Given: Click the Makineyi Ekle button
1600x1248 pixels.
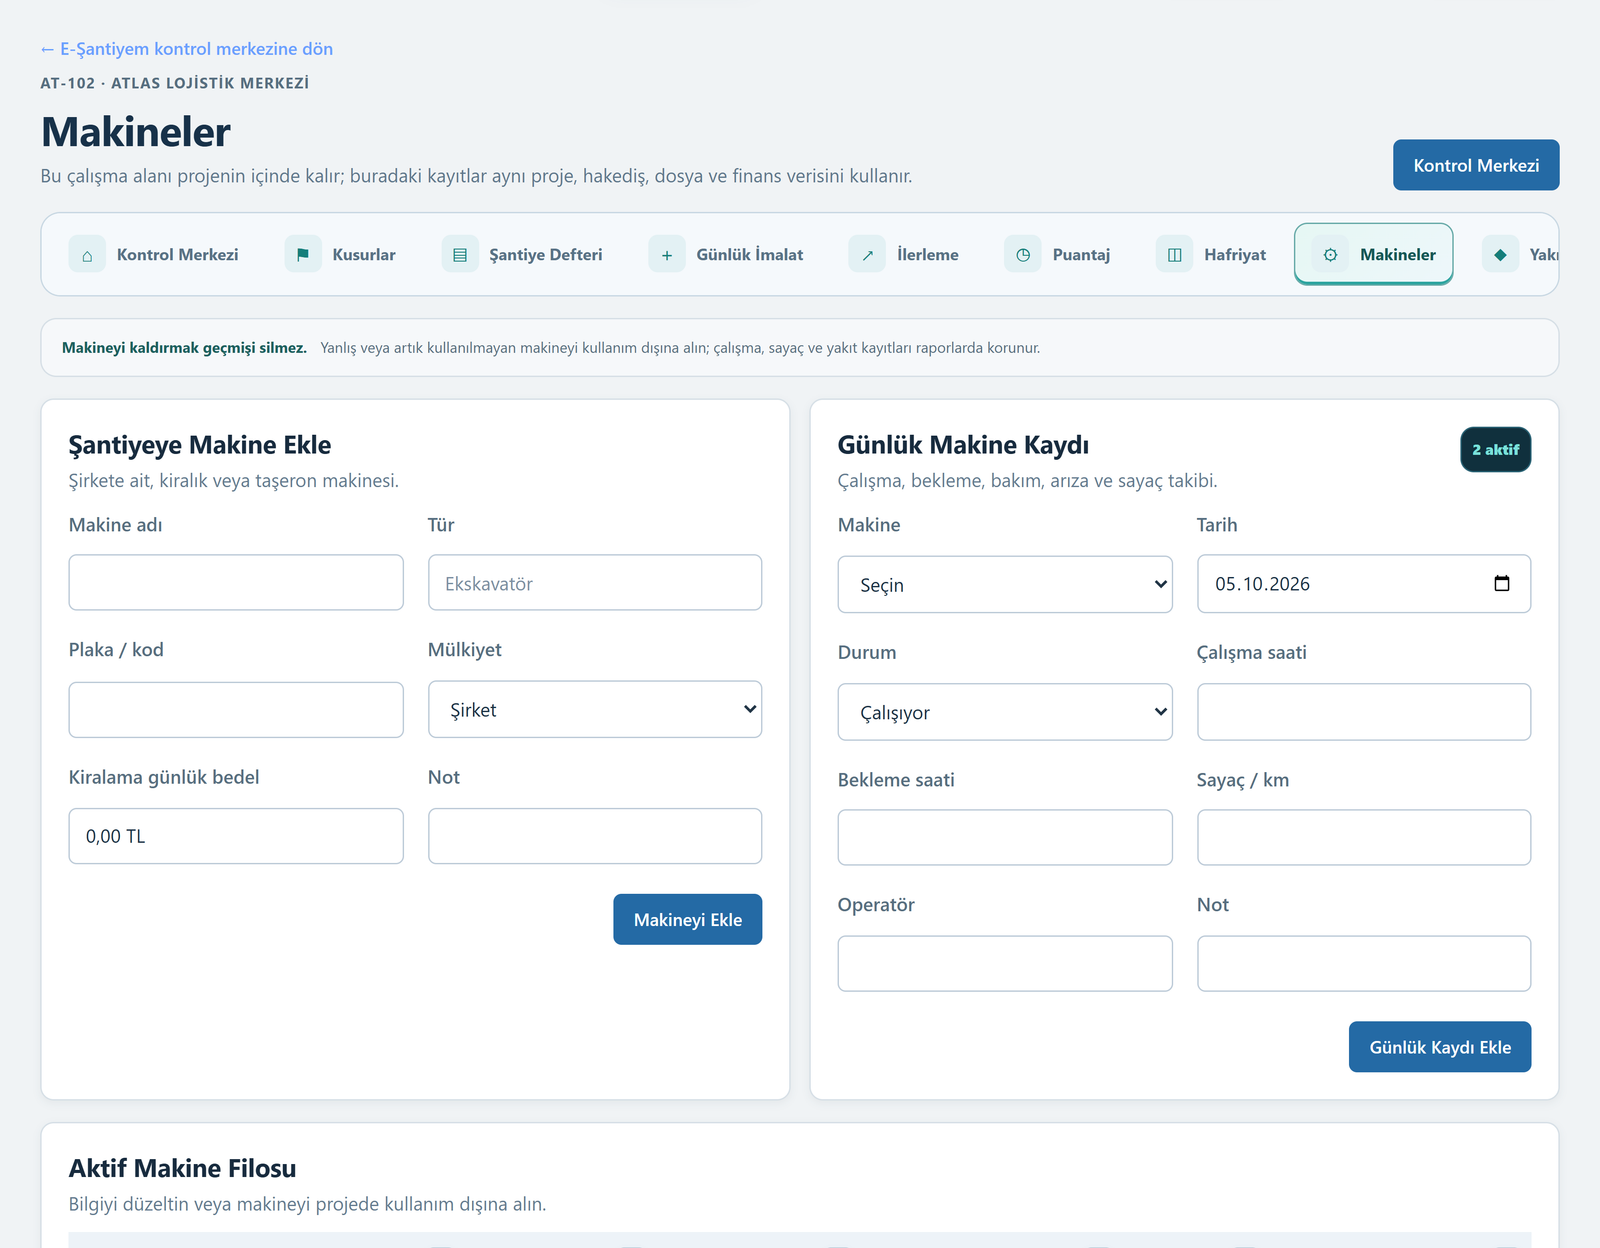Looking at the screenshot, I should coord(688,919).
